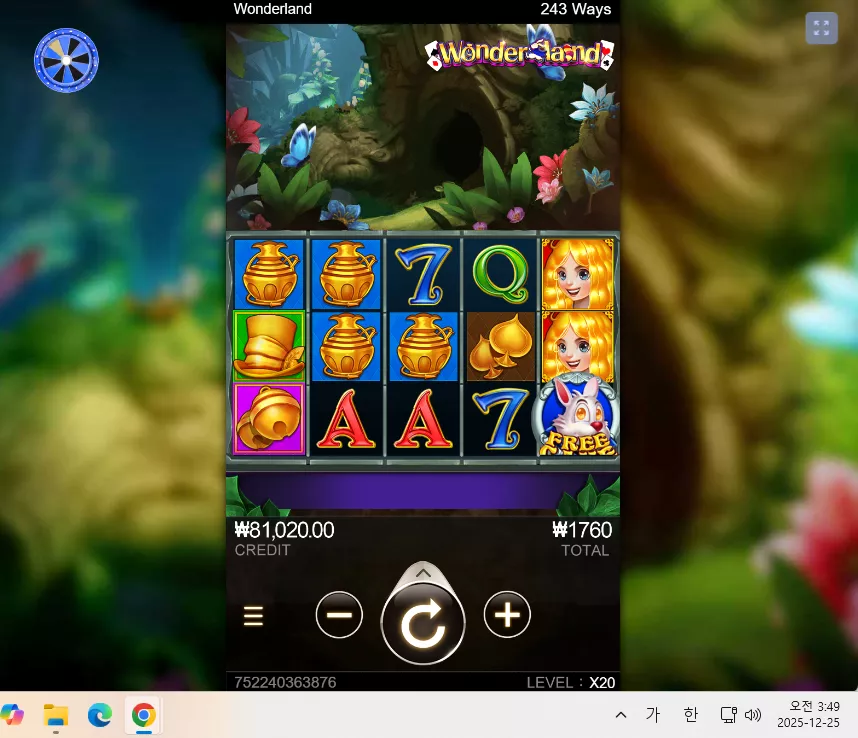
Task: Open the blue prize wheel icon
Action: pyautogui.click(x=66, y=60)
